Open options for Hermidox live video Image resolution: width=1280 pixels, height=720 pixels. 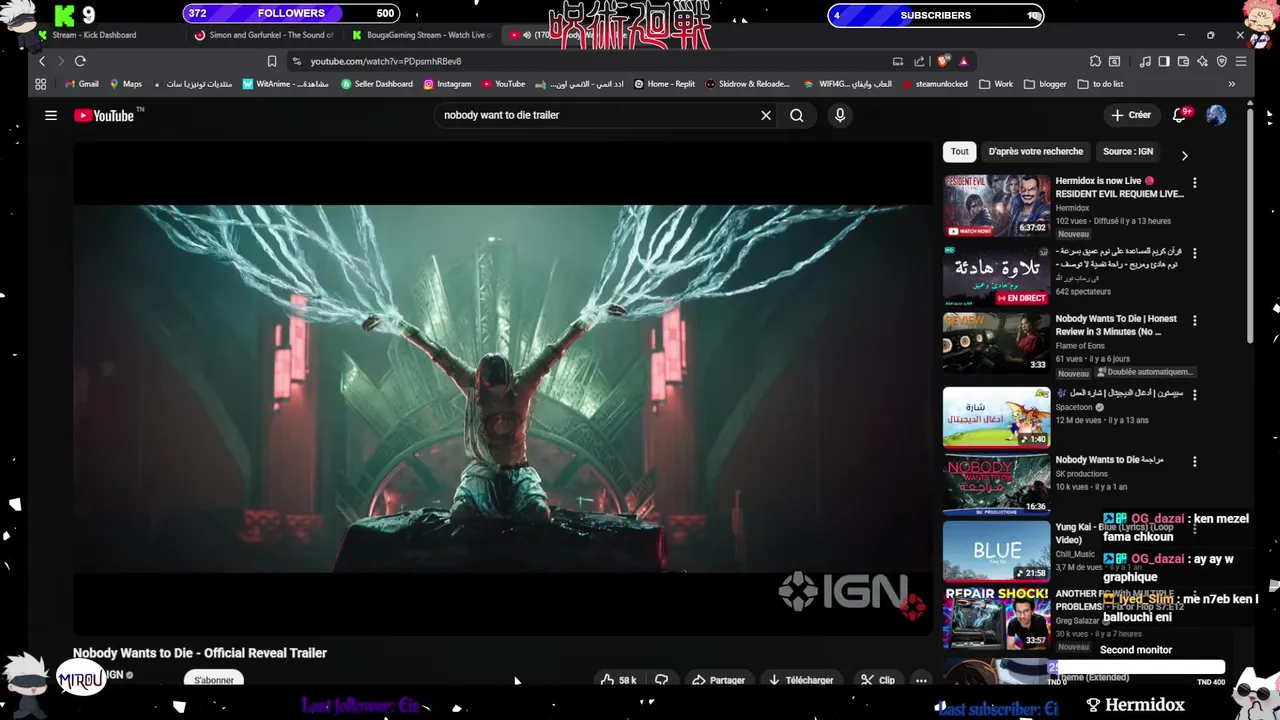click(x=1194, y=183)
